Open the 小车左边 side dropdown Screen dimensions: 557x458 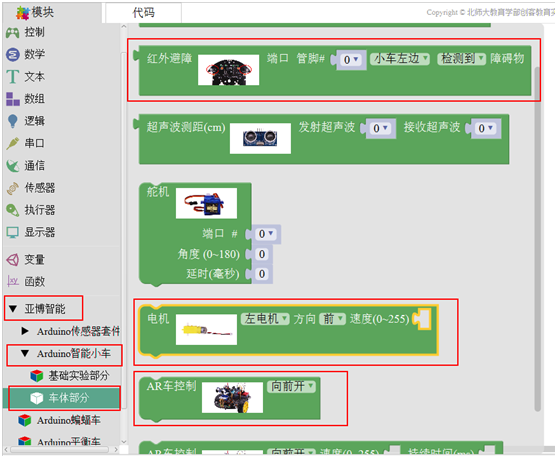400,59
